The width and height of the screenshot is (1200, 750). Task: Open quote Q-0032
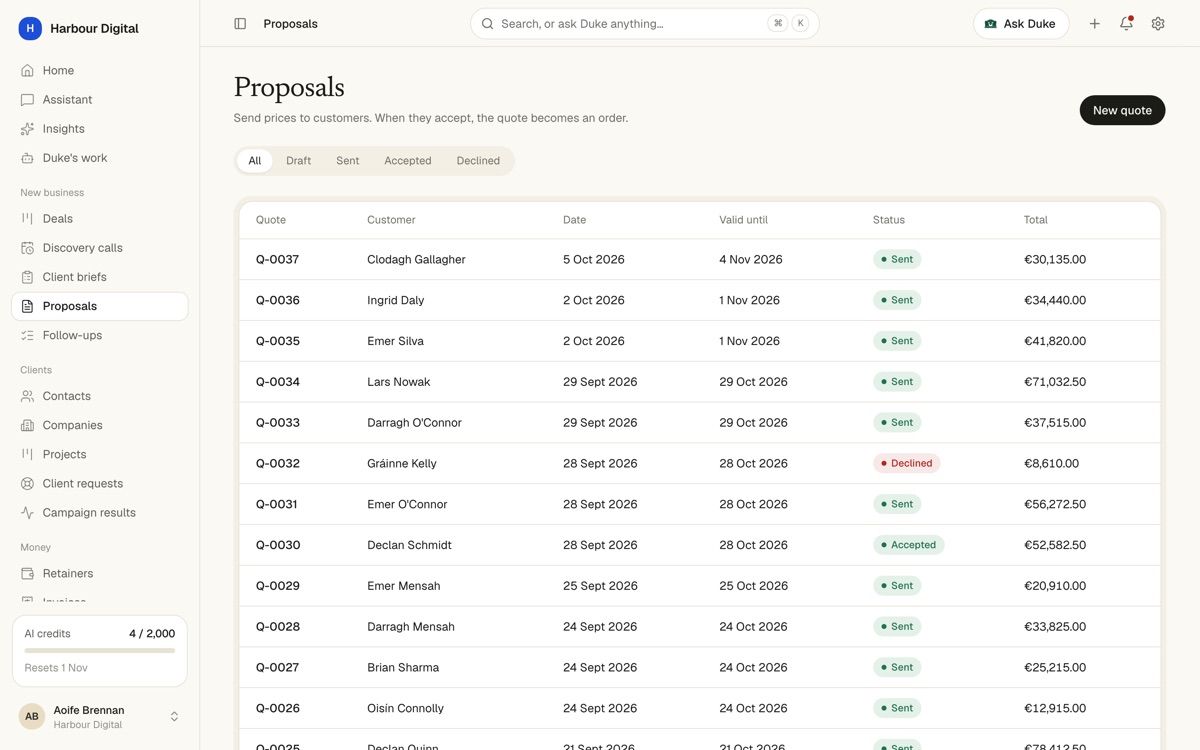point(277,464)
